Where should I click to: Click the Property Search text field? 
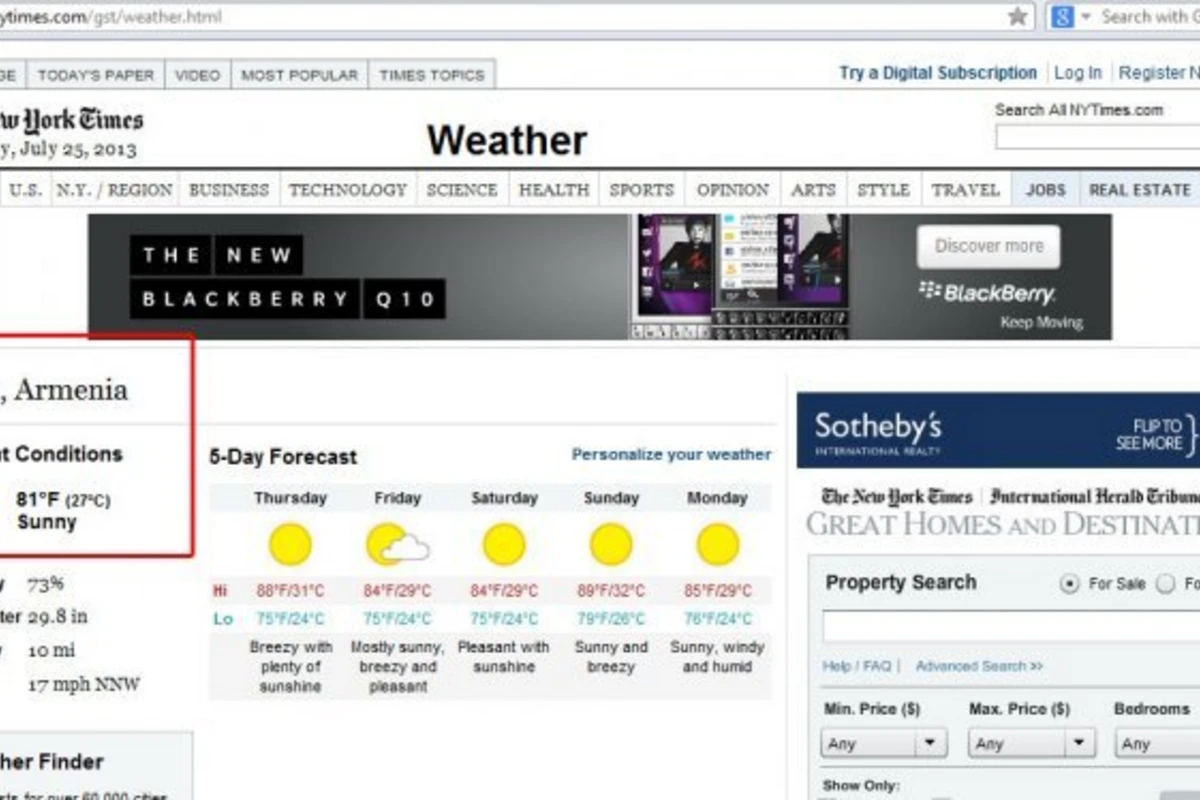[1011, 627]
